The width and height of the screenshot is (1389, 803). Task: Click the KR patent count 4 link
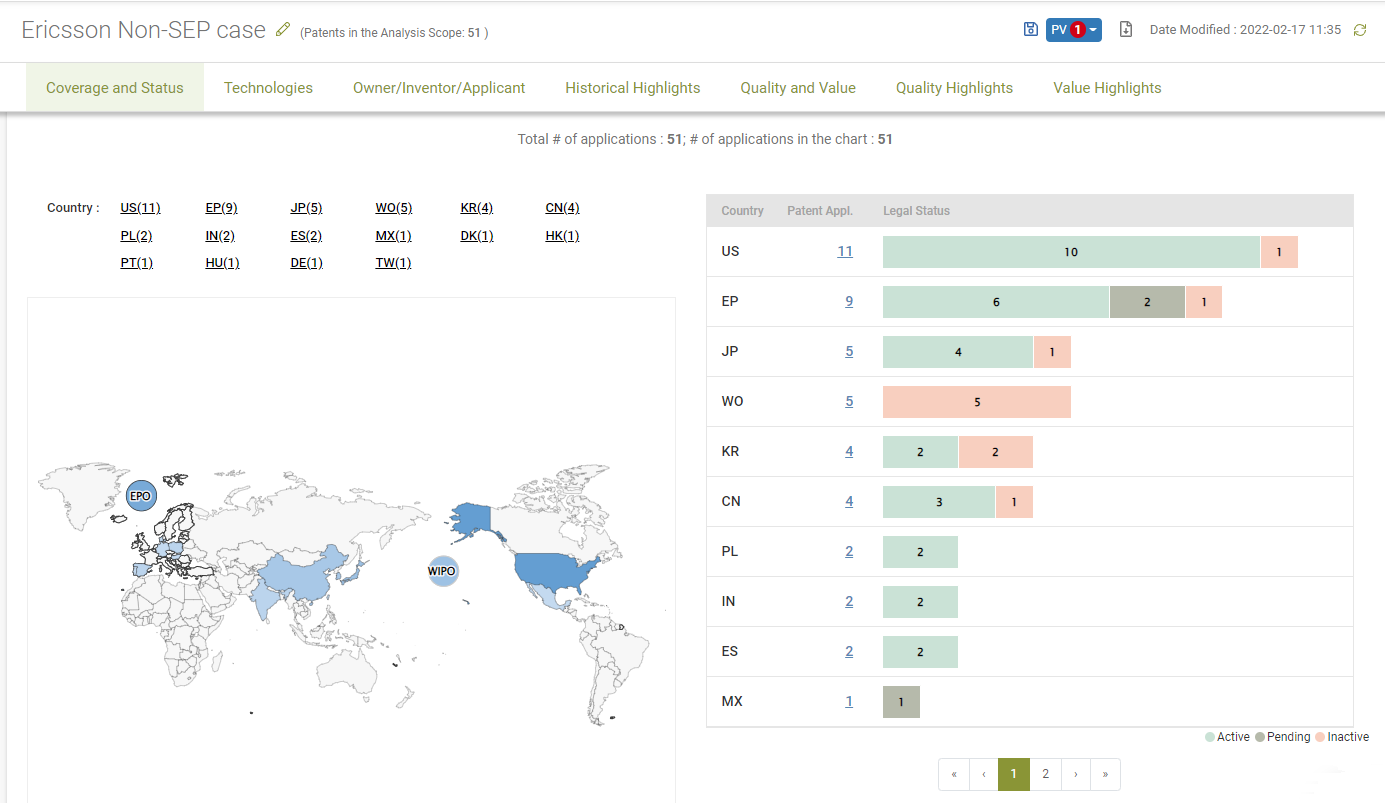849,451
